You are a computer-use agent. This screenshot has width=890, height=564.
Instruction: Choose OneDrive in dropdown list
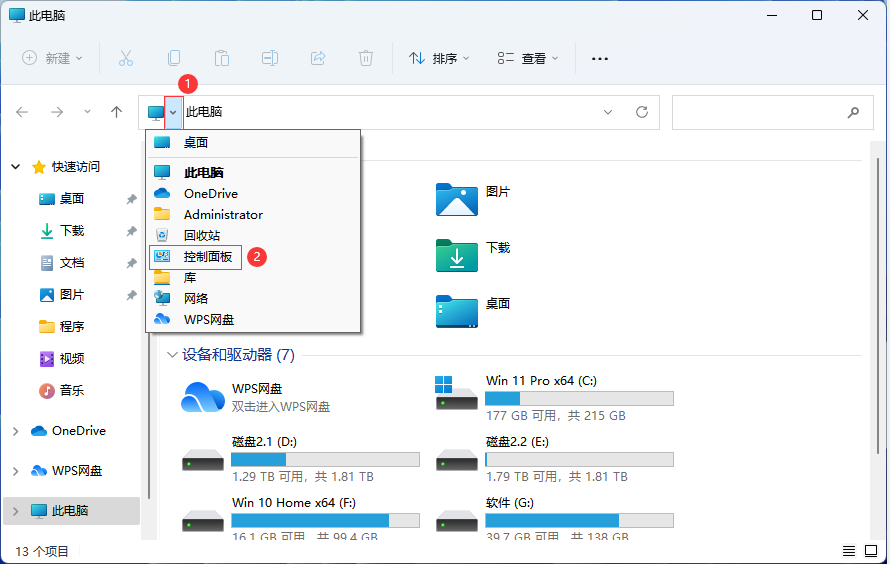[x=253, y=193]
